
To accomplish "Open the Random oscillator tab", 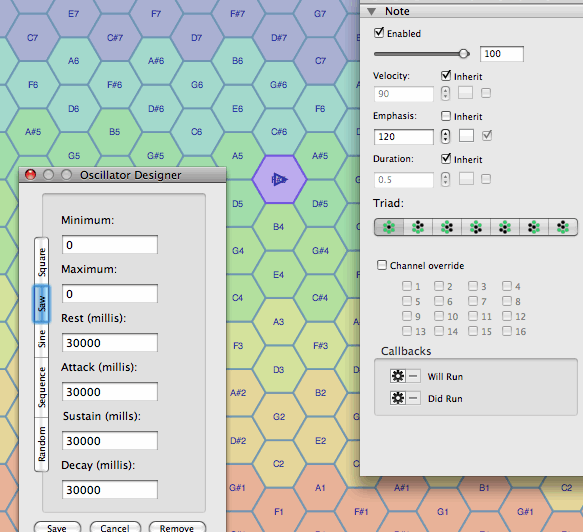I will 42,444.
